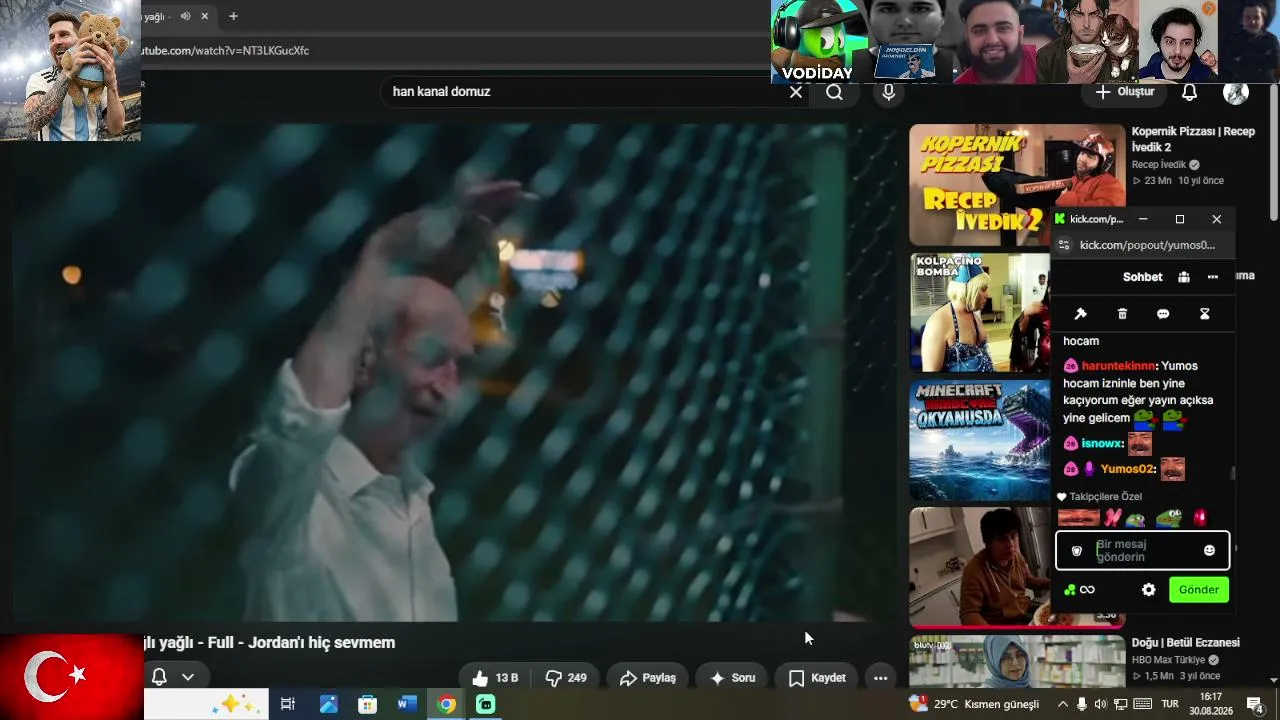Dislike the video with 249 dislikes

click(x=566, y=678)
